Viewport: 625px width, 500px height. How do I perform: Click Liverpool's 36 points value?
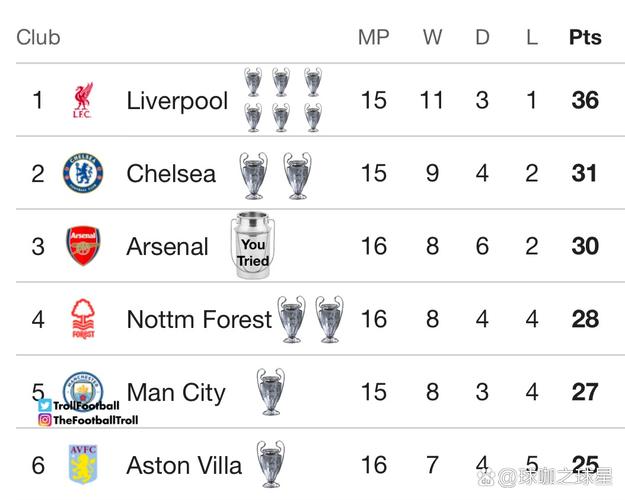585,100
